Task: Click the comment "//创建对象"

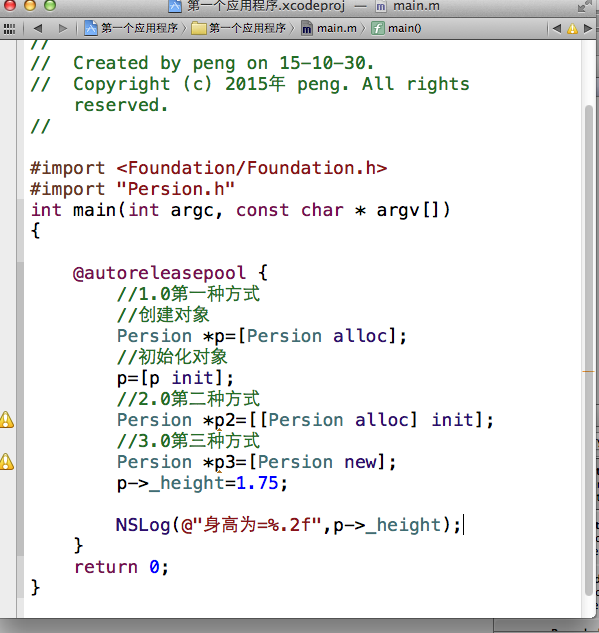Action: coord(163,315)
